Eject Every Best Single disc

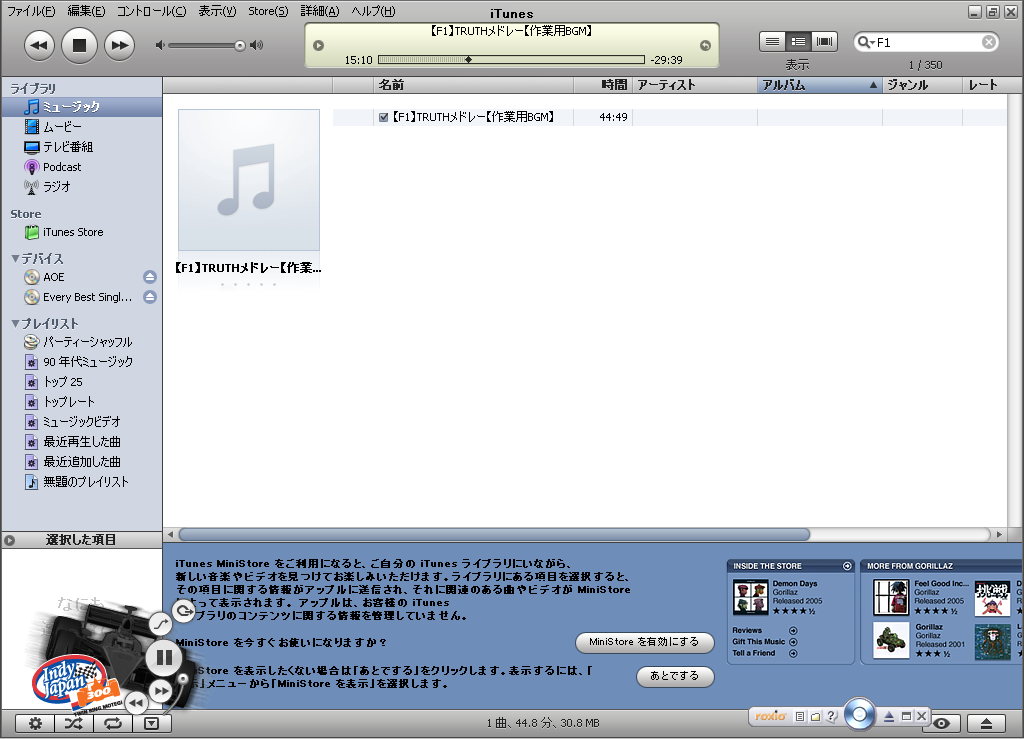pos(150,297)
